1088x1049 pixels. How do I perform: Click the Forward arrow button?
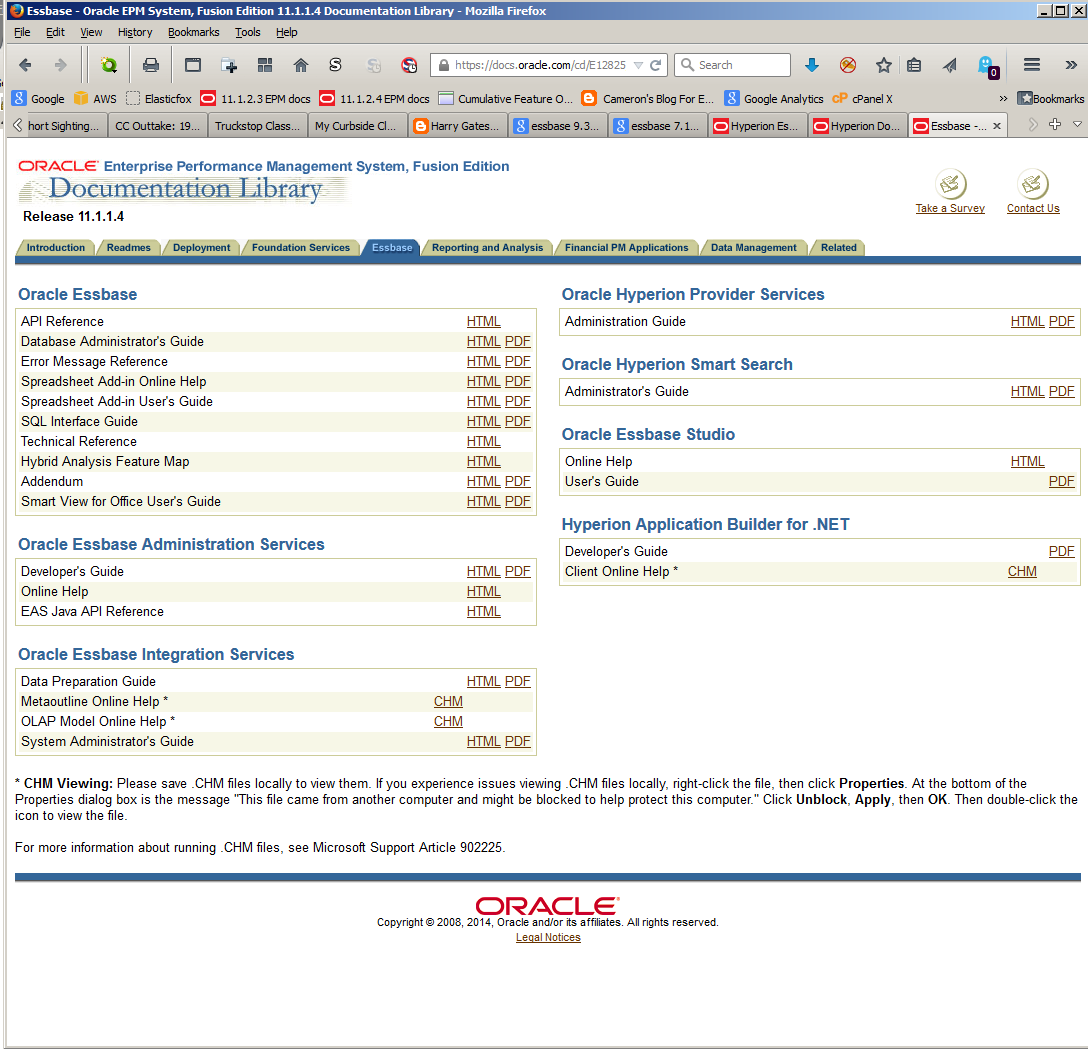(60, 65)
